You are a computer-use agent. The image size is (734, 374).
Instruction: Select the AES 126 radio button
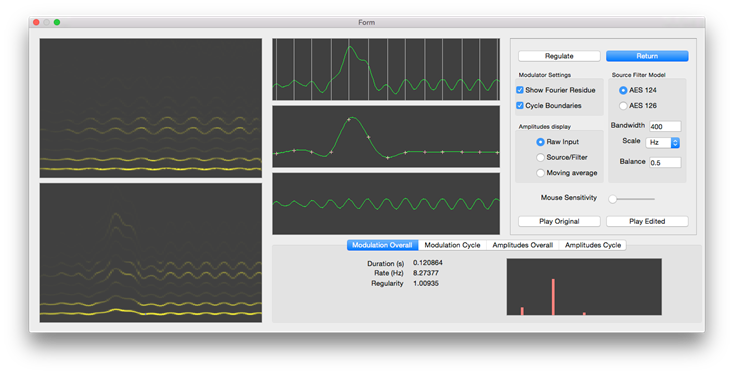(x=623, y=106)
